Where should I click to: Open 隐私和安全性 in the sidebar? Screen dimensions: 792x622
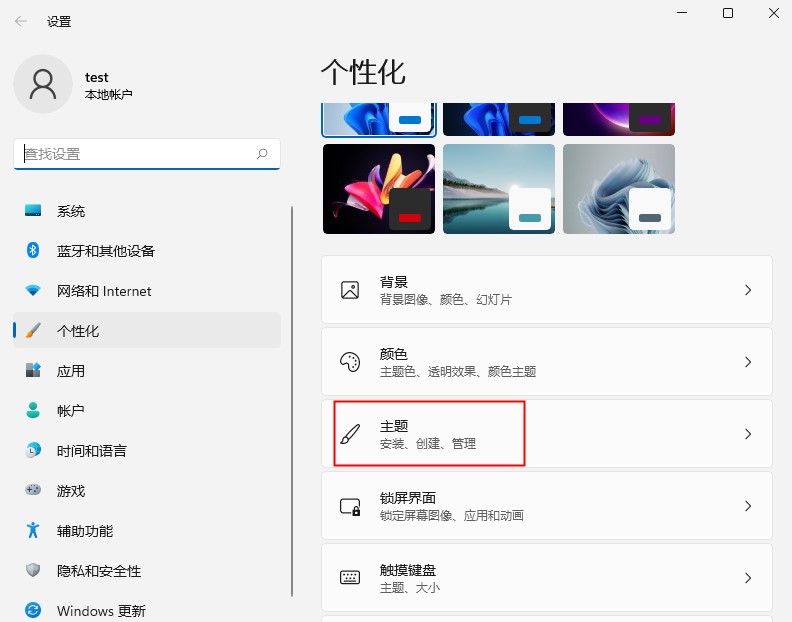(146, 570)
